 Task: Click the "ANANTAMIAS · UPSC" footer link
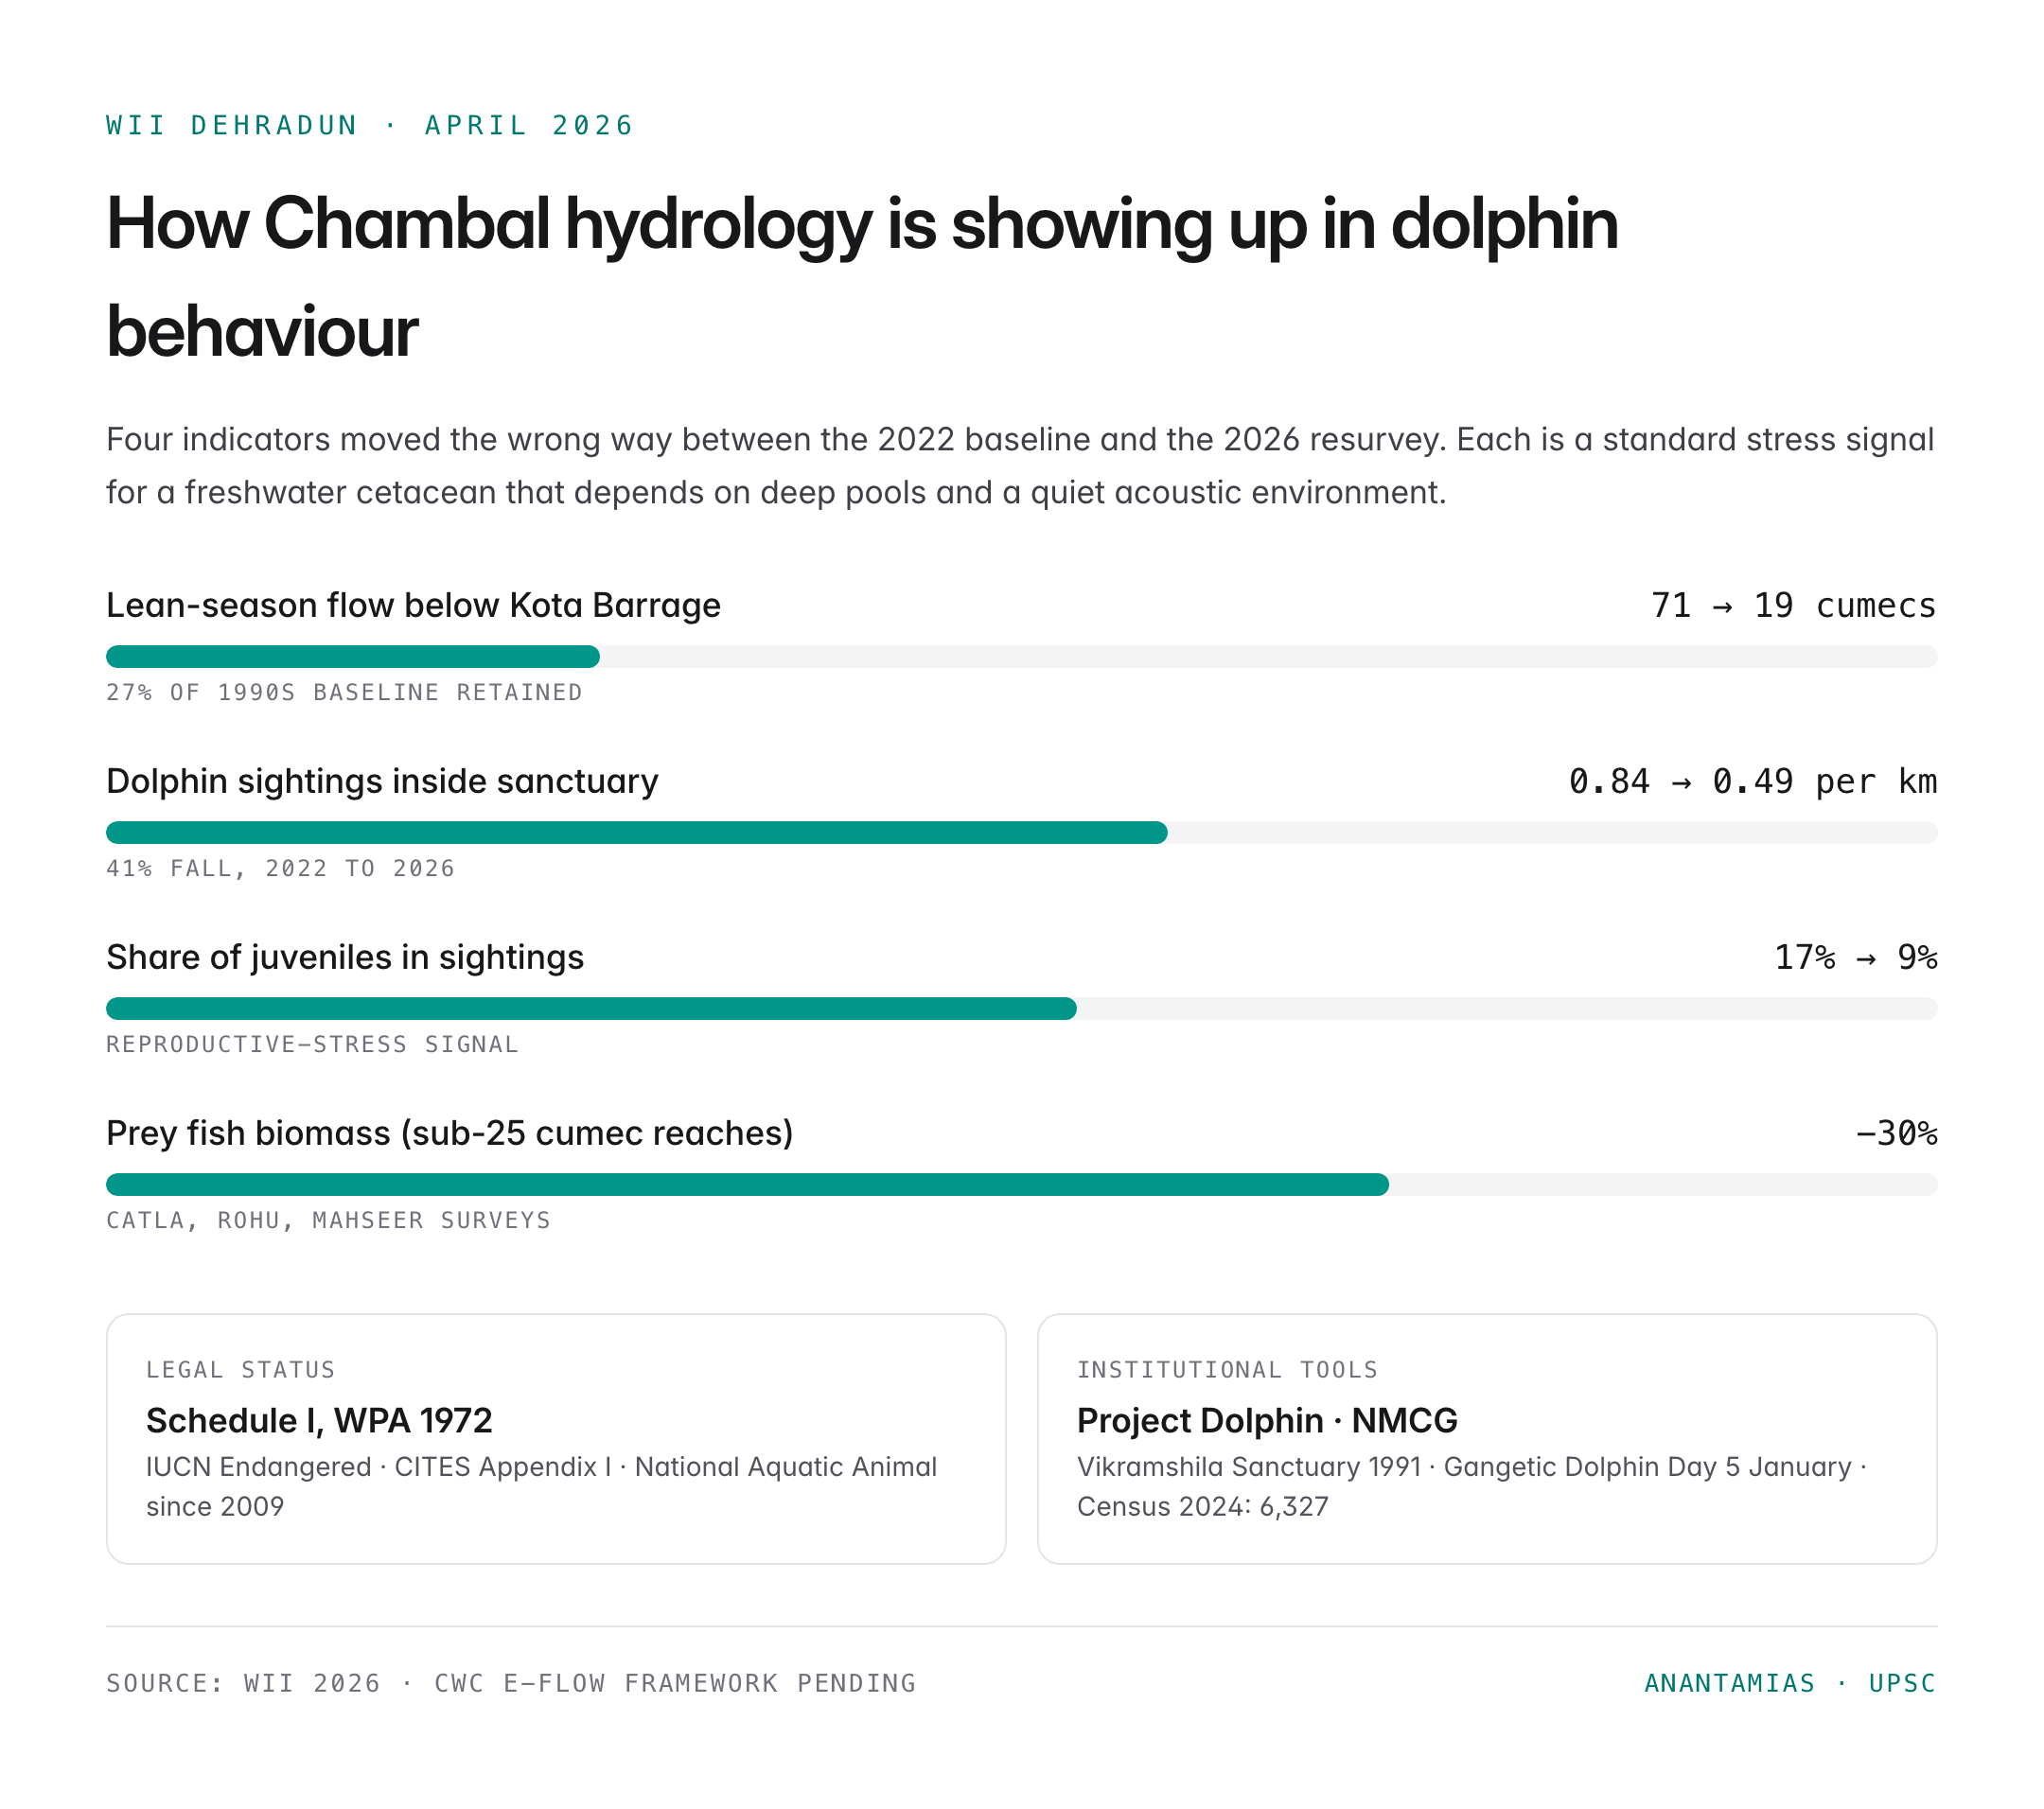1789,1684
